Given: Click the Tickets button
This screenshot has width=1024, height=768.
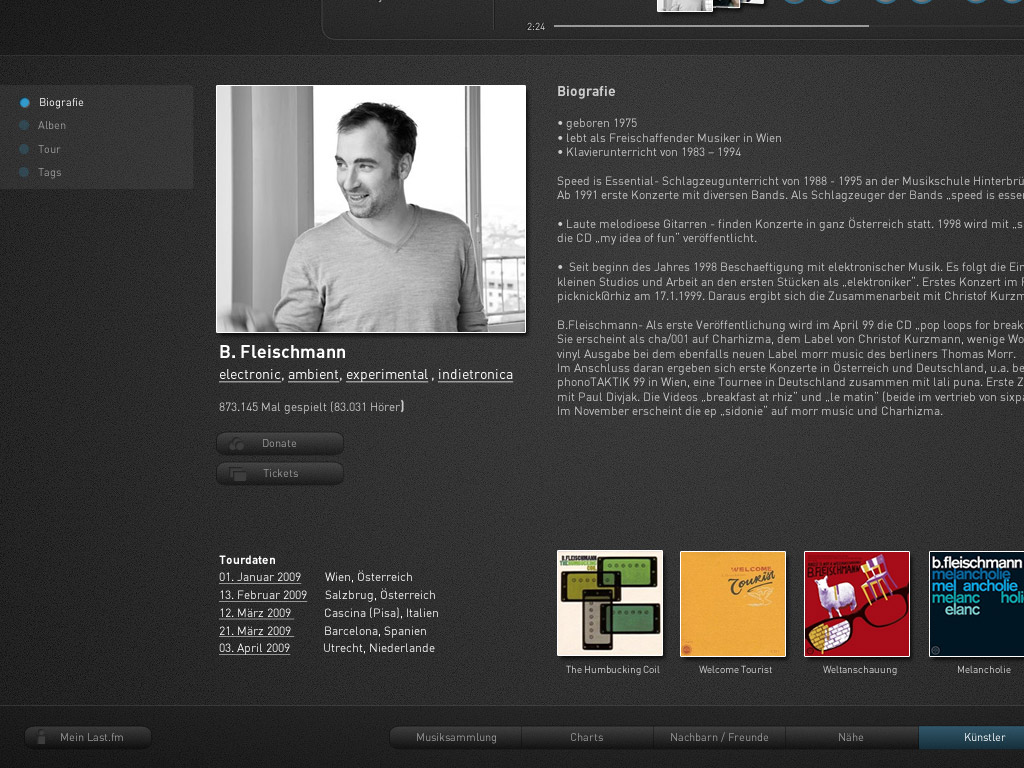Looking at the screenshot, I should coord(280,473).
